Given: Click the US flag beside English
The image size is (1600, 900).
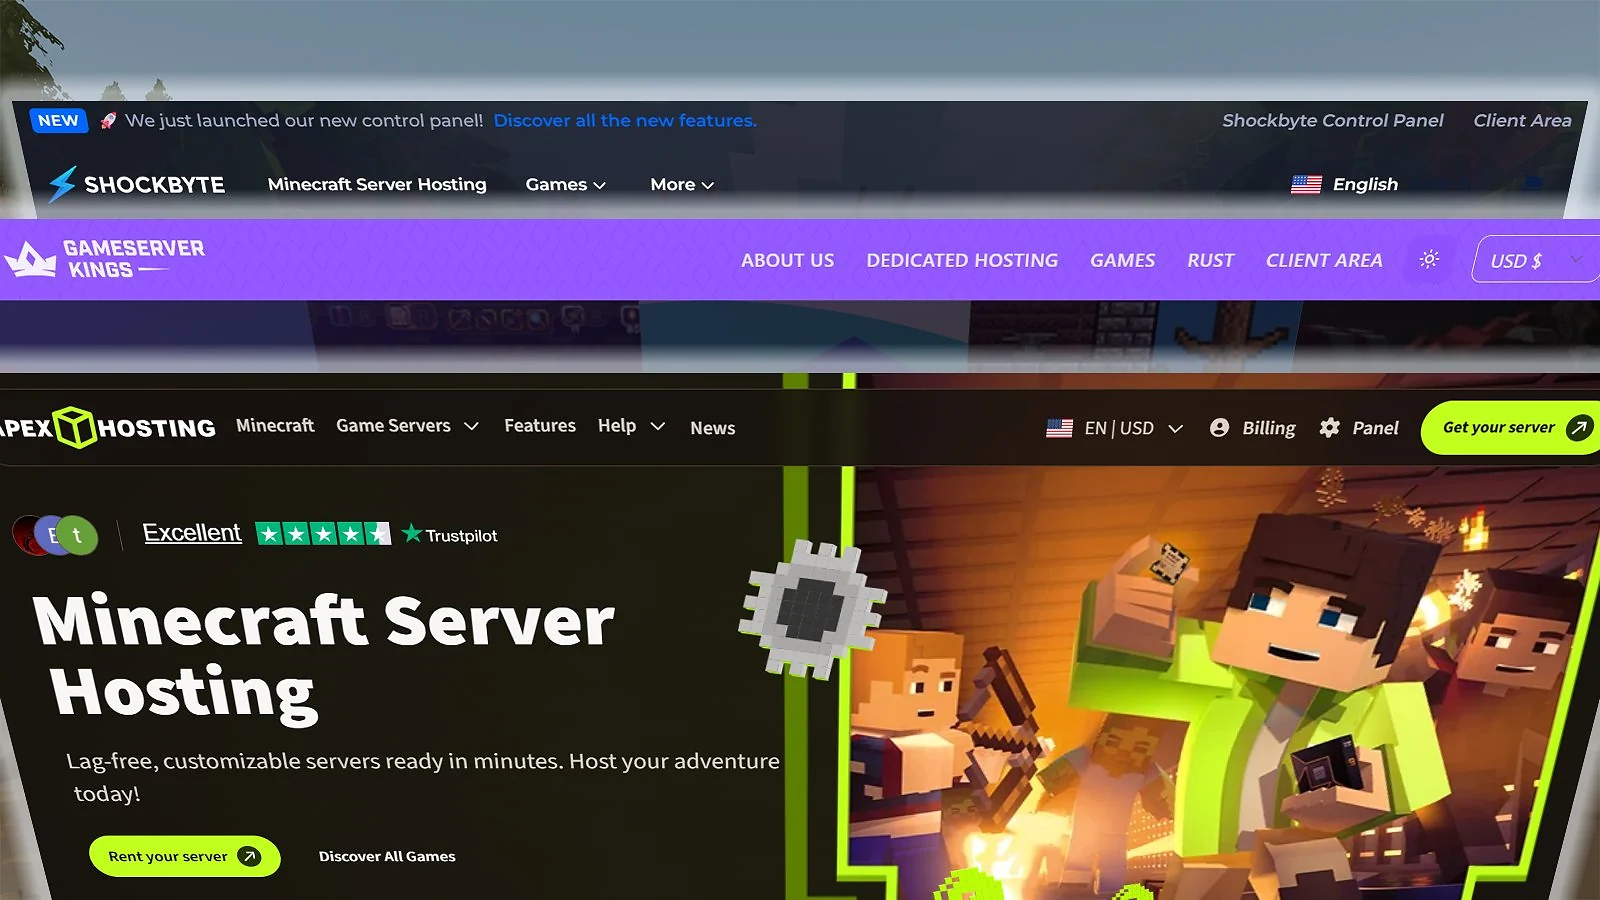Looking at the screenshot, I should point(1306,184).
